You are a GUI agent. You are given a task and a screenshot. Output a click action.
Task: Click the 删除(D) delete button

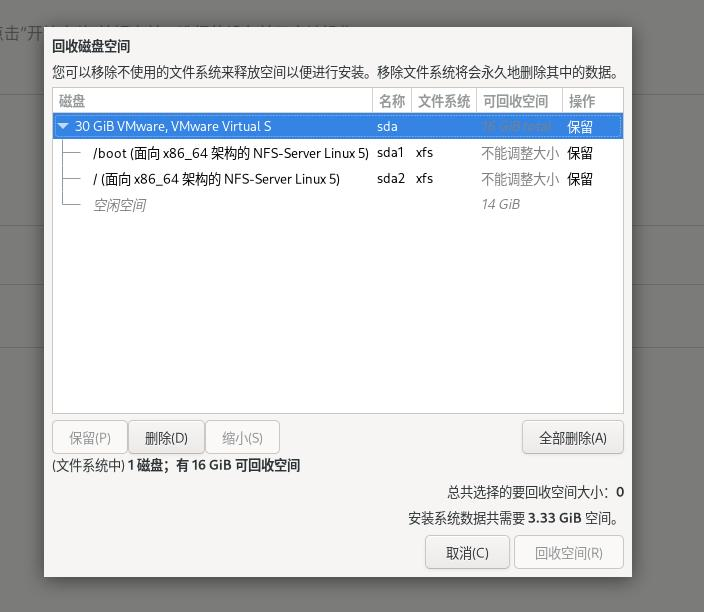tap(166, 437)
